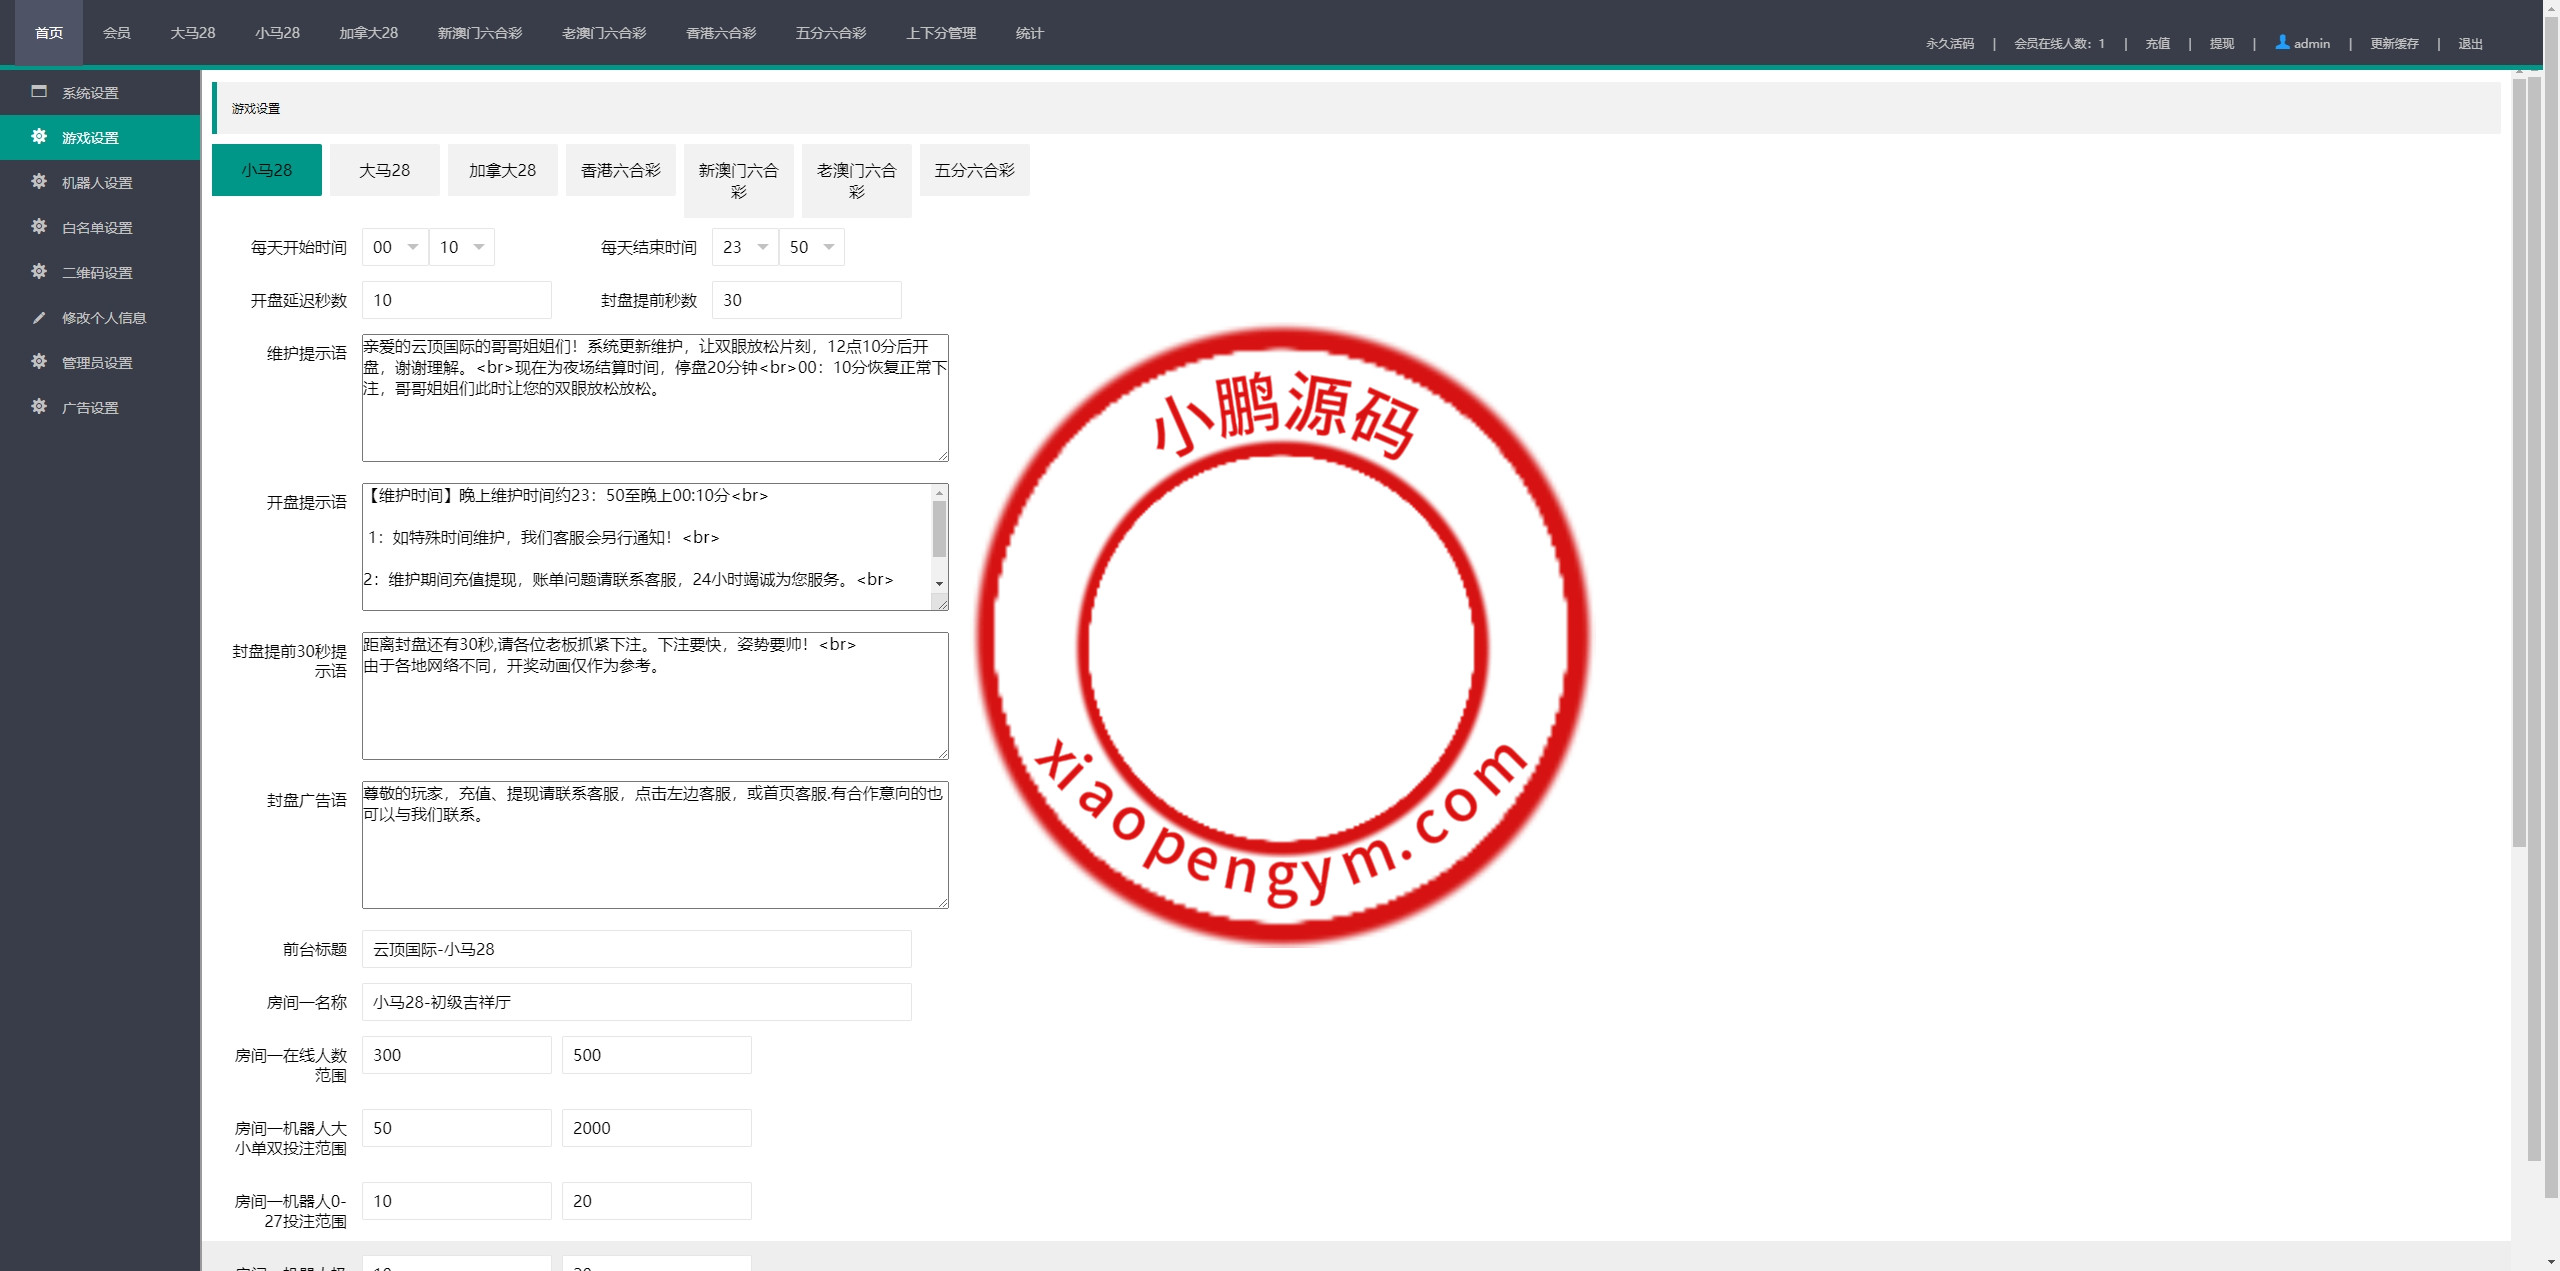Switch to the 五分六合彩 game tab
2560x1271 pixels.
[x=974, y=170]
